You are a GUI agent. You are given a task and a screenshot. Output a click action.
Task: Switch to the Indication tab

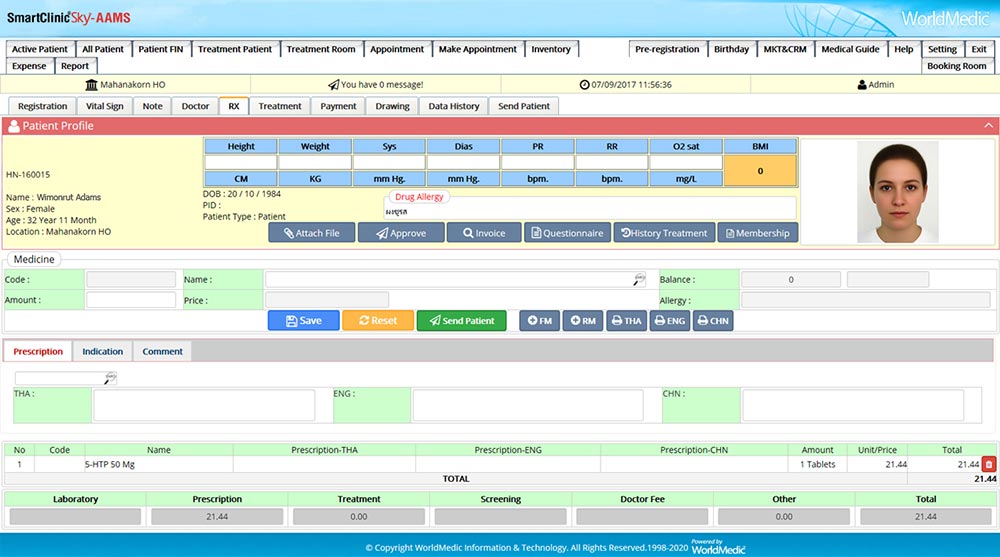coord(103,351)
